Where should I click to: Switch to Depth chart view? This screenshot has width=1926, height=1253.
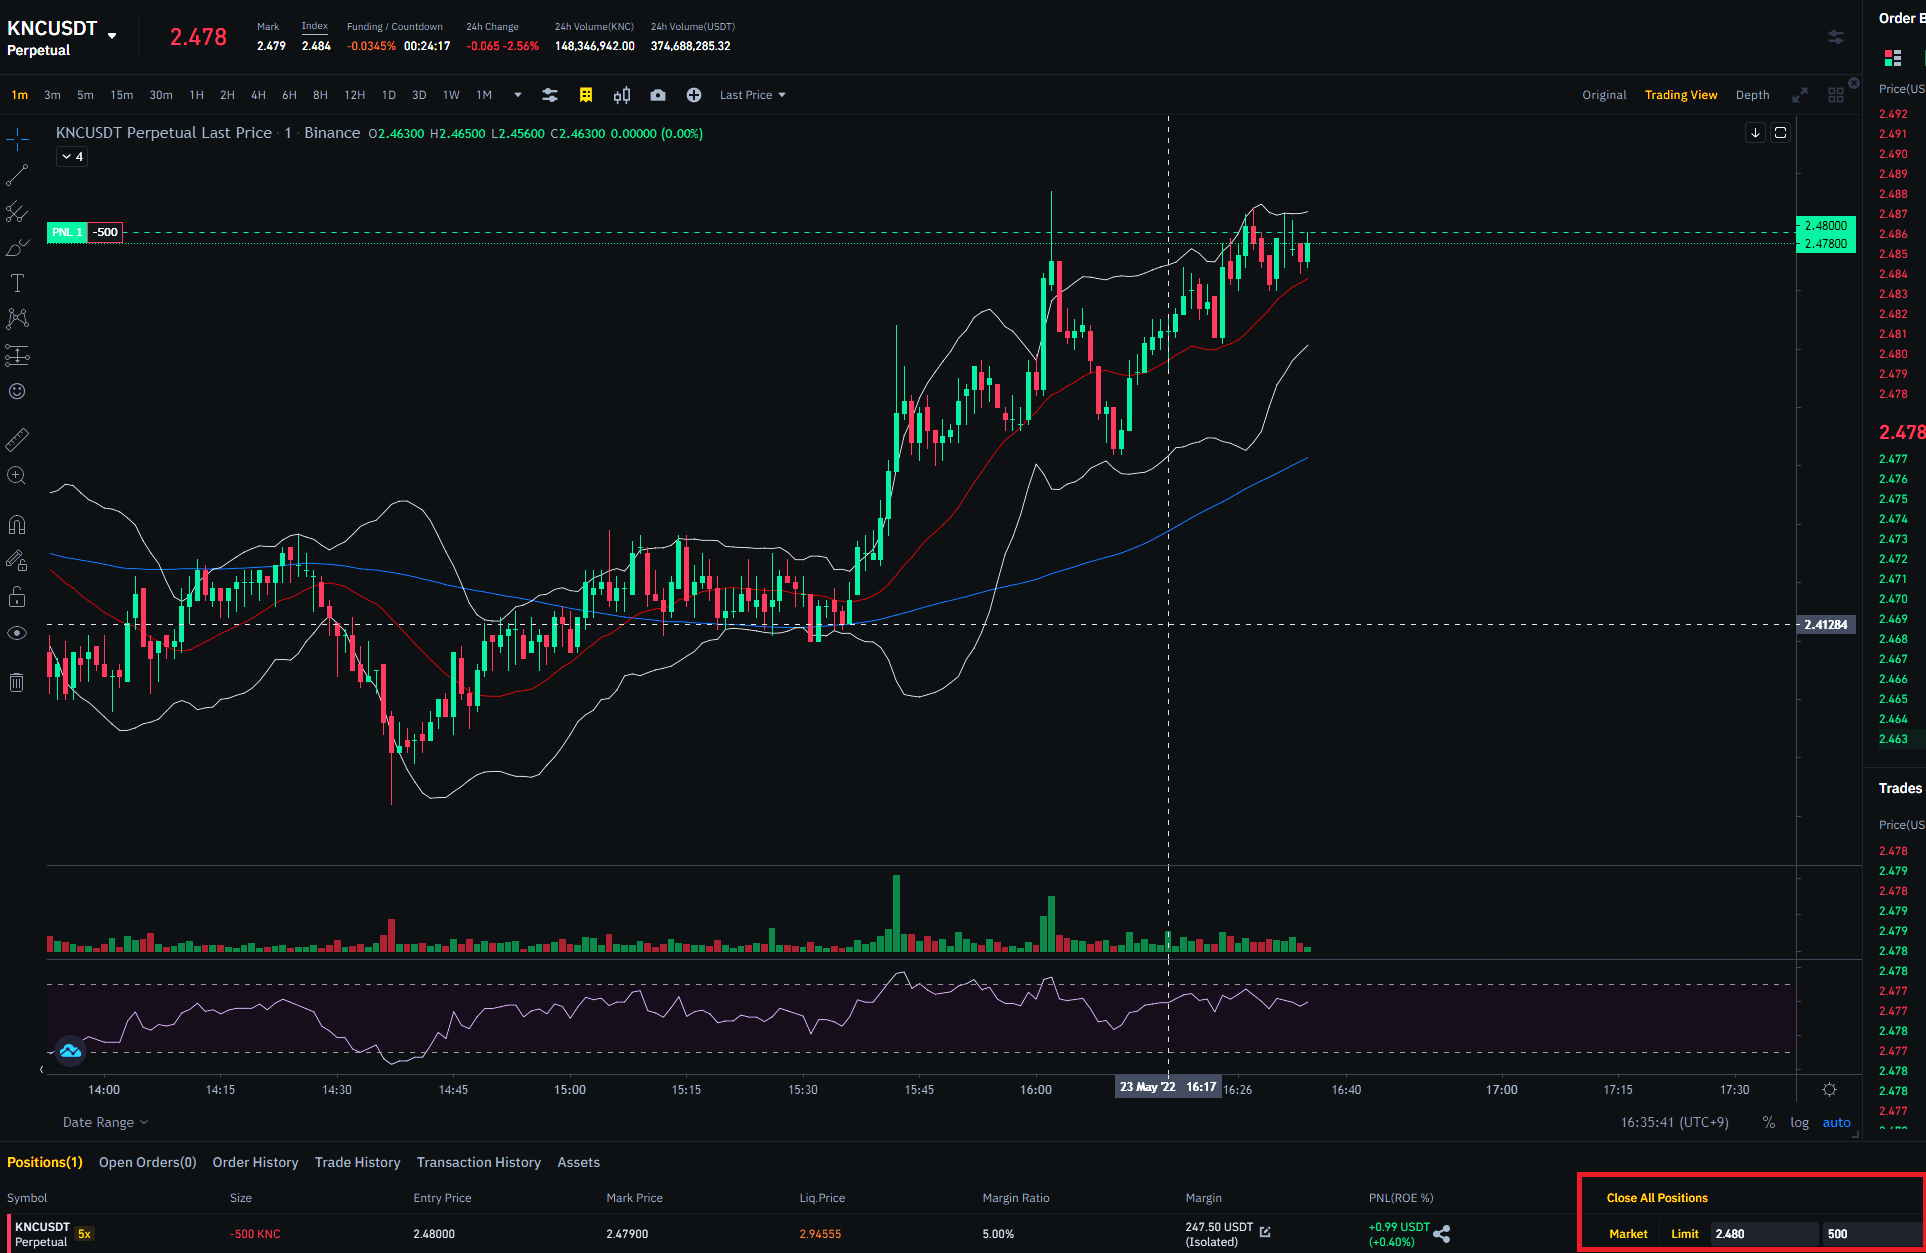(x=1752, y=95)
